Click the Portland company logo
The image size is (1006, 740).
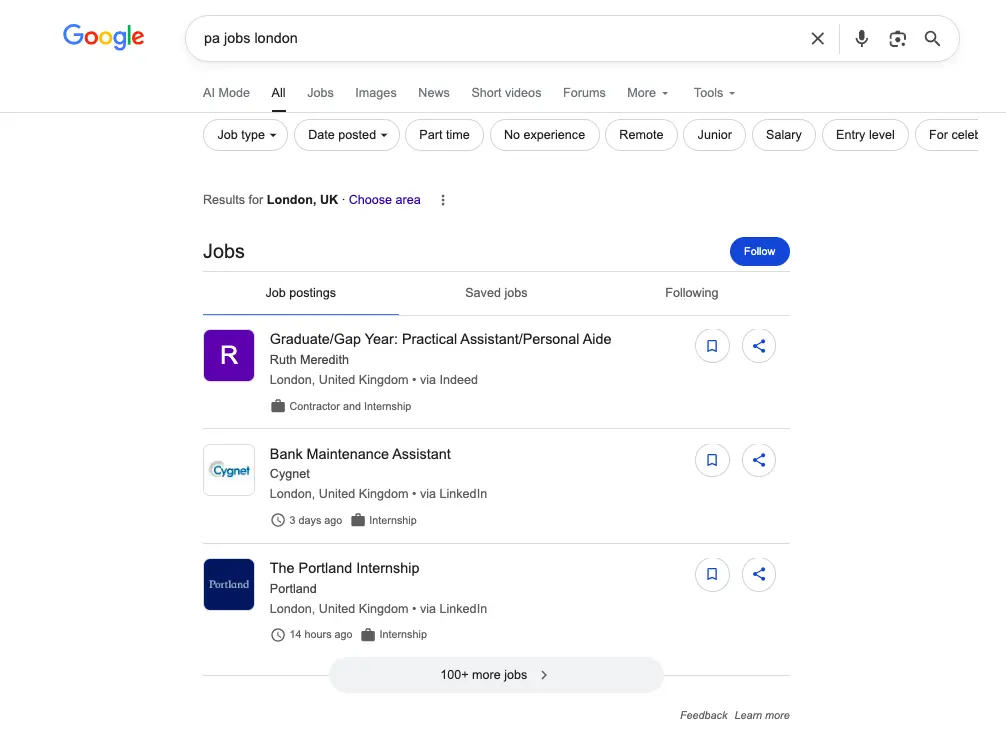coord(229,584)
